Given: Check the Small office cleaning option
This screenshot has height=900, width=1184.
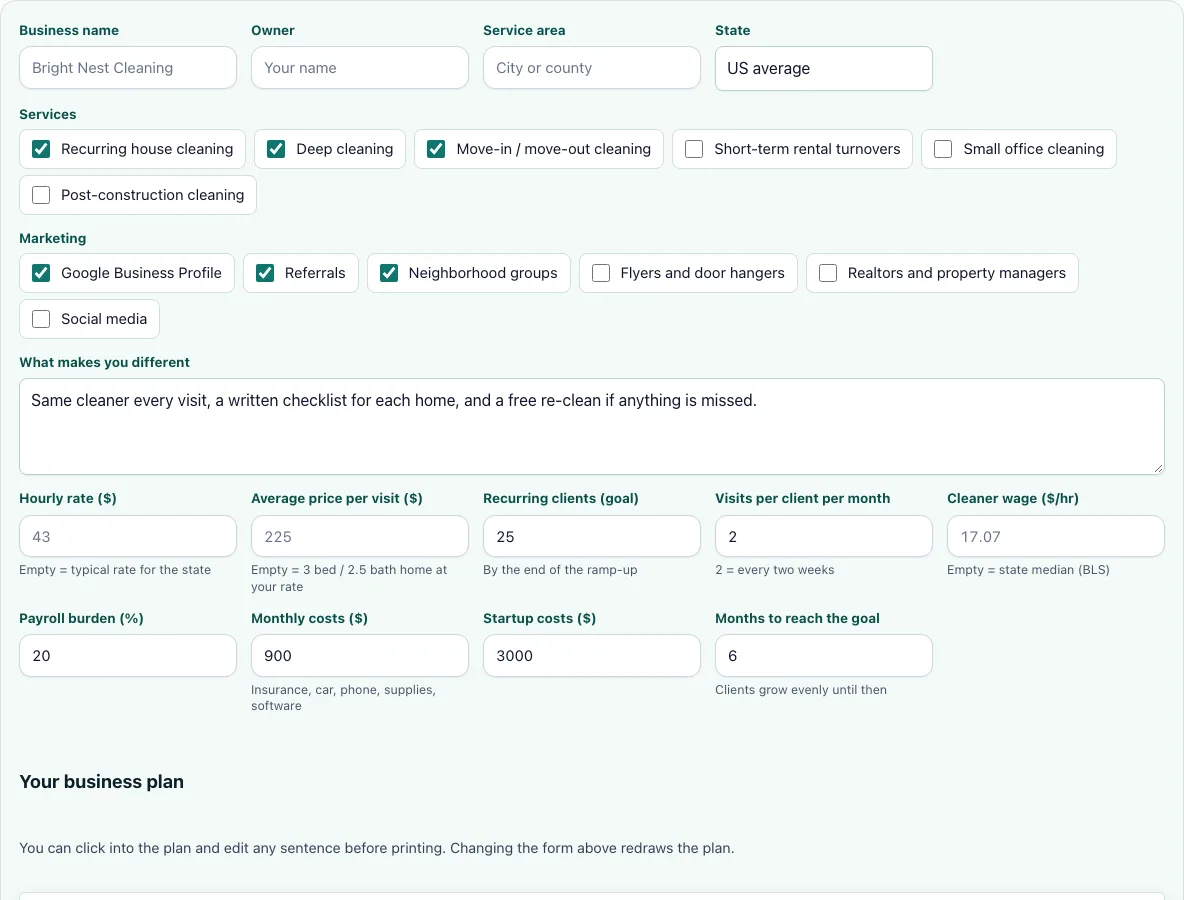Looking at the screenshot, I should 943,149.
